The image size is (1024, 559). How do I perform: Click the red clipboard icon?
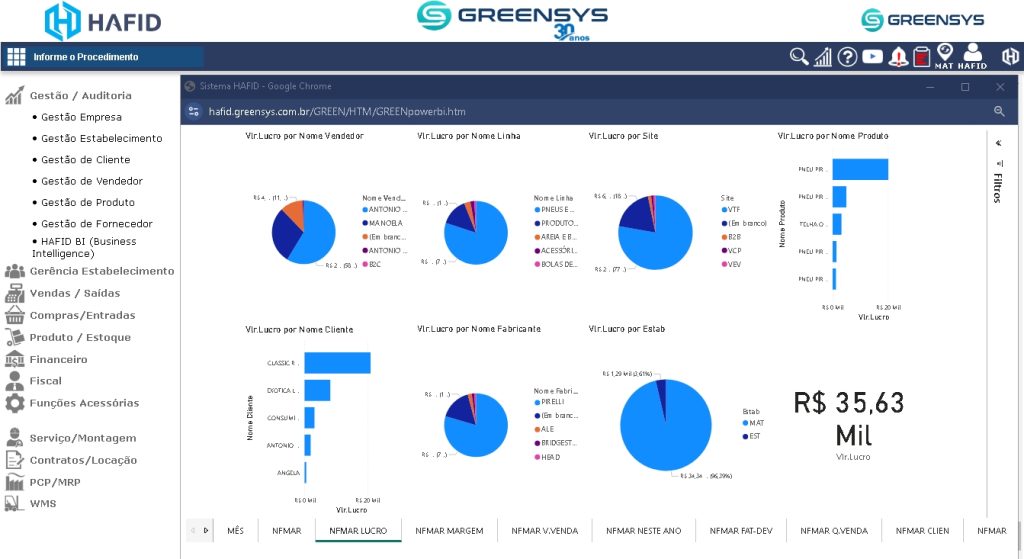click(x=922, y=57)
